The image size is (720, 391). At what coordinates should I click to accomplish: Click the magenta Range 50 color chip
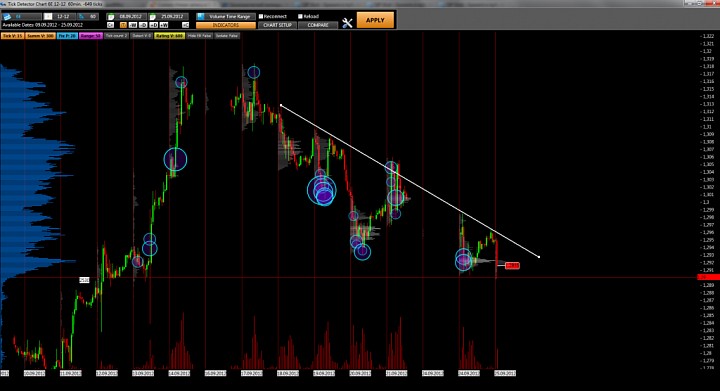point(90,36)
